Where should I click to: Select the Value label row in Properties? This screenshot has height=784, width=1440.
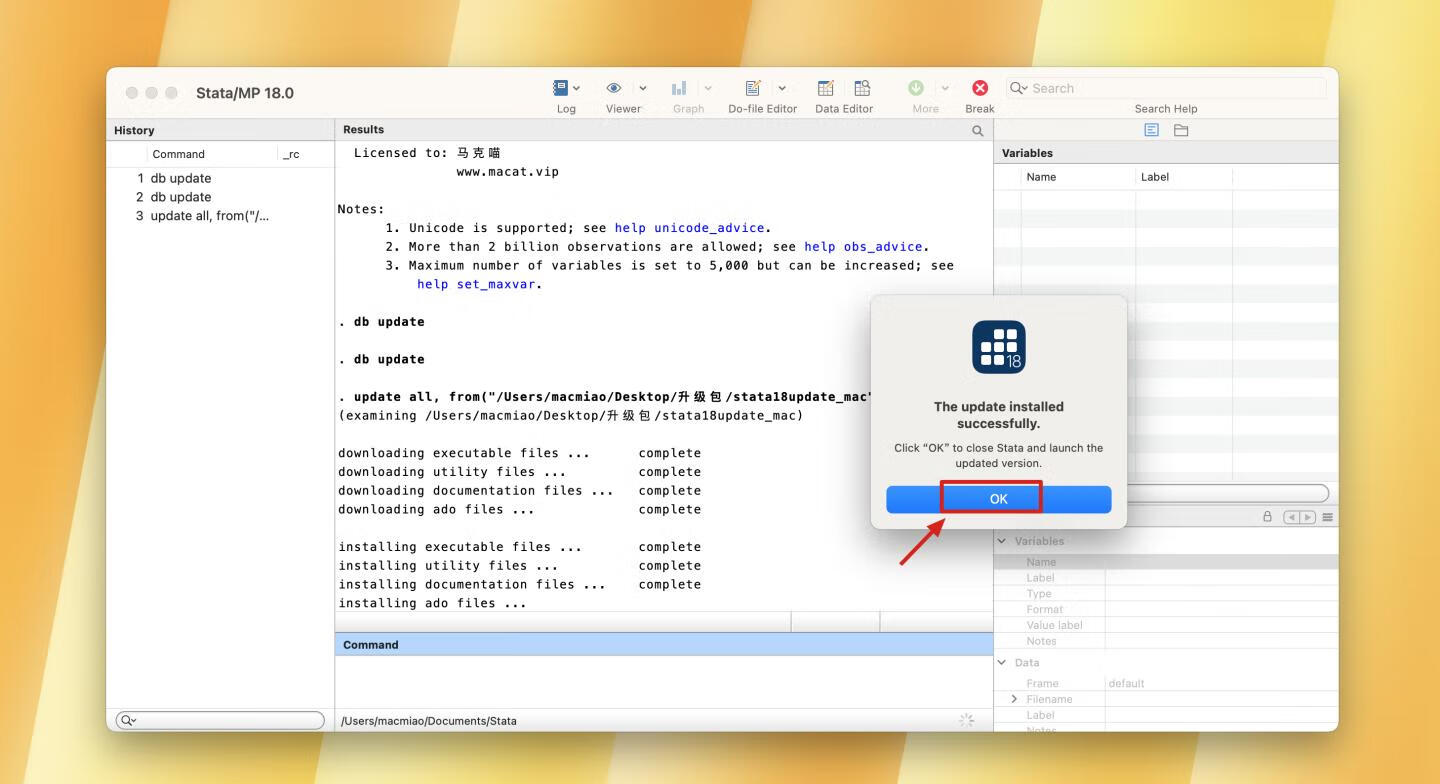[x=1166, y=625]
